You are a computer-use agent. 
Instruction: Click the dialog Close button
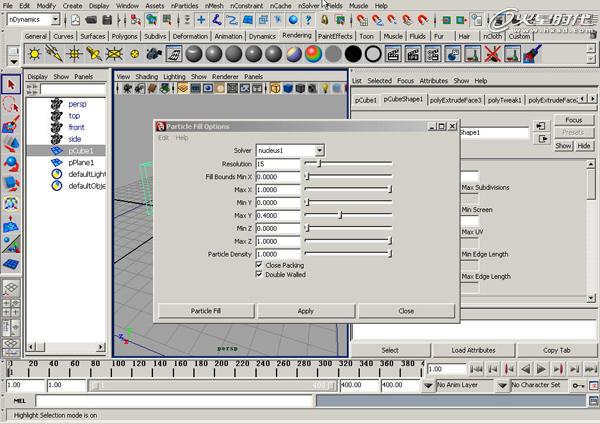pyautogui.click(x=406, y=311)
